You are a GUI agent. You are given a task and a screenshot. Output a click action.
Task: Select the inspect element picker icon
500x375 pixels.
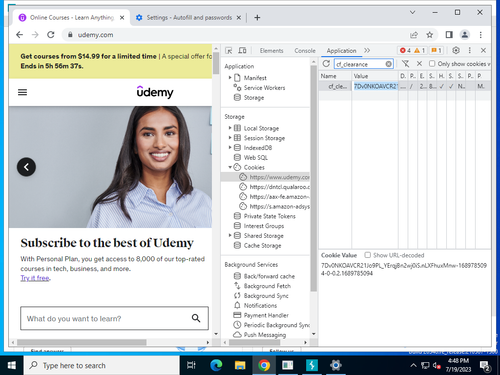pos(229,50)
